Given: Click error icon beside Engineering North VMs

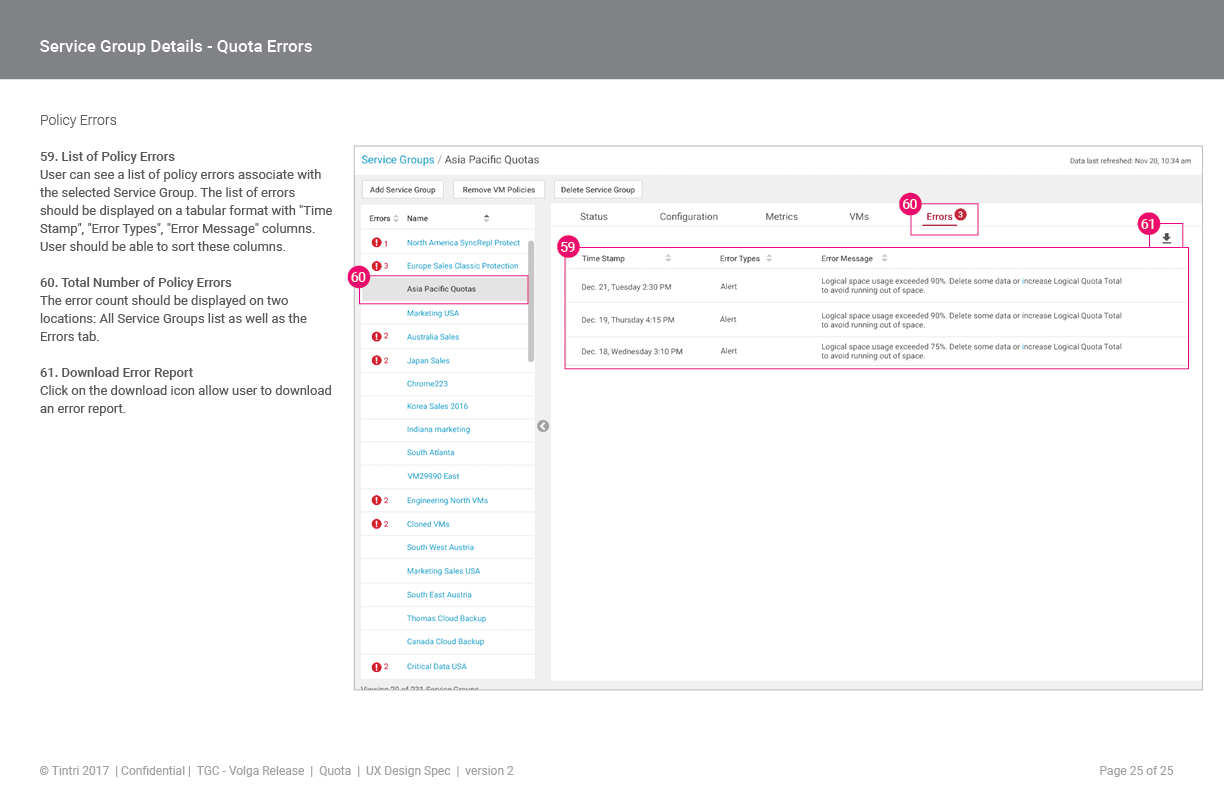Looking at the screenshot, I should (x=377, y=500).
